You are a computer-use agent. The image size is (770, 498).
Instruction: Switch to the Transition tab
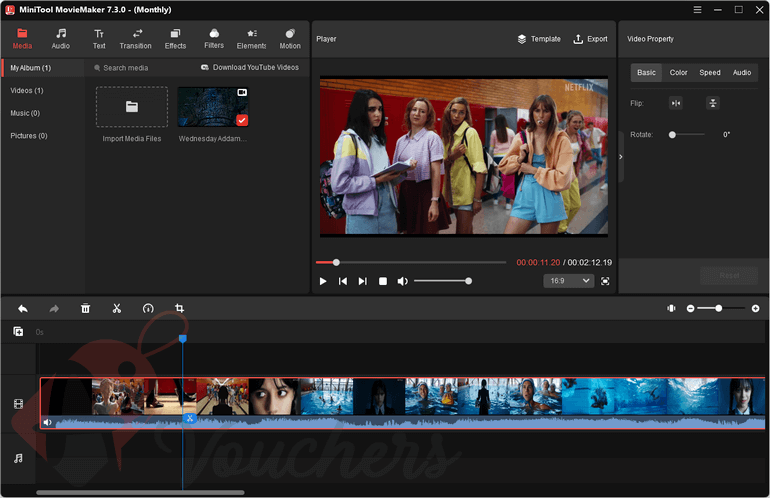point(135,38)
